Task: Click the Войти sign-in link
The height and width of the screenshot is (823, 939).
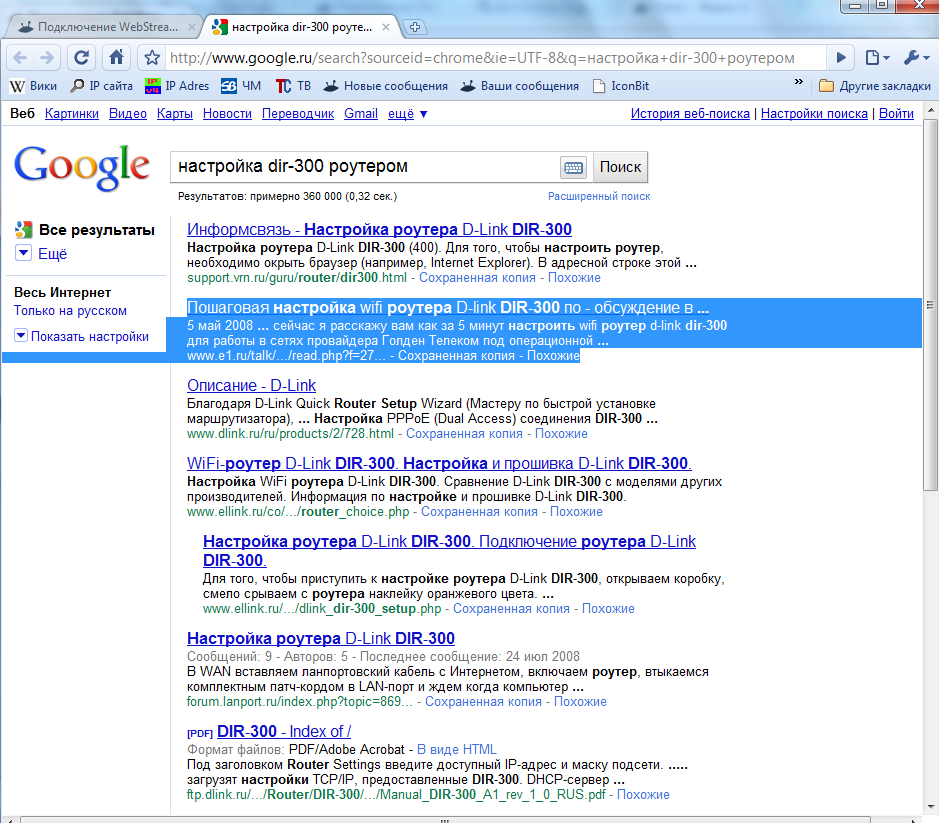Action: pyautogui.click(x=896, y=114)
